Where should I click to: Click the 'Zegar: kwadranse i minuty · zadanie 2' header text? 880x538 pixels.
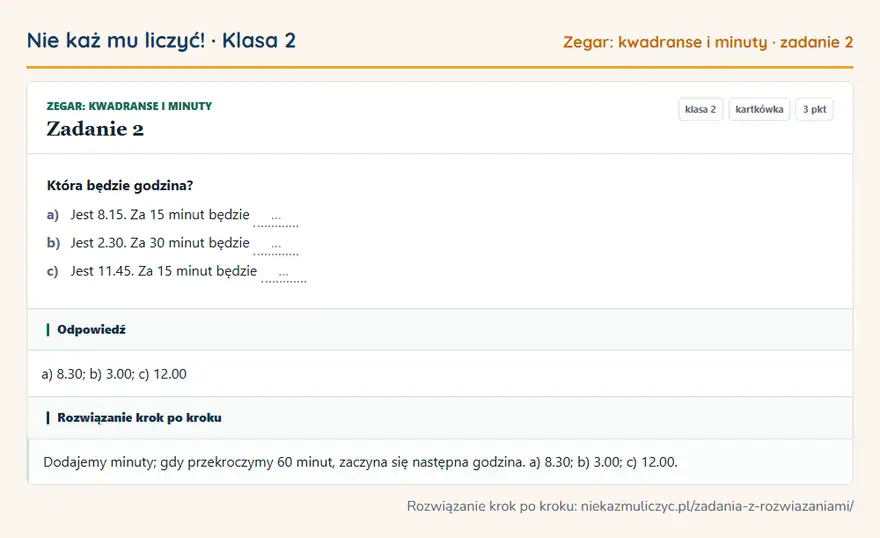tap(708, 42)
